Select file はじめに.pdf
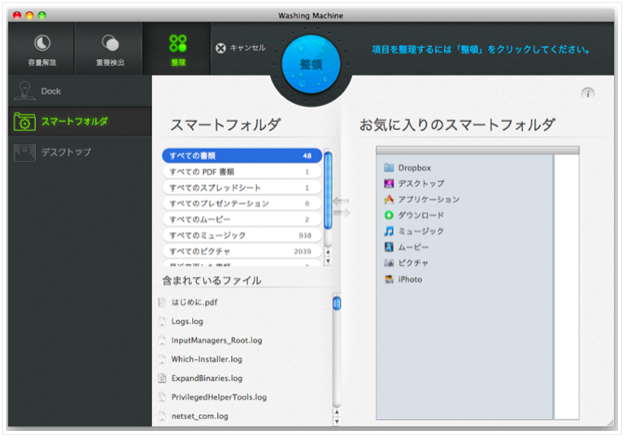This screenshot has height=440, width=626. (x=194, y=302)
